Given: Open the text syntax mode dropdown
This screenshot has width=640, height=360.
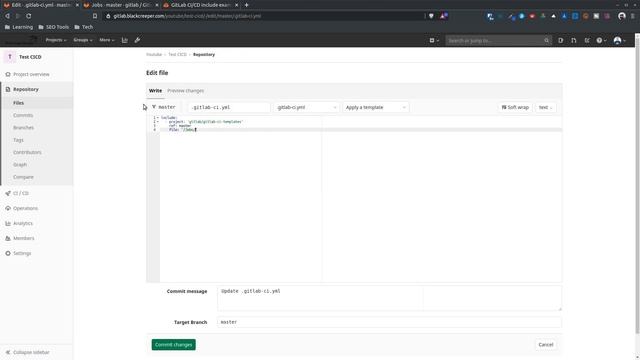Looking at the screenshot, I should (x=545, y=107).
